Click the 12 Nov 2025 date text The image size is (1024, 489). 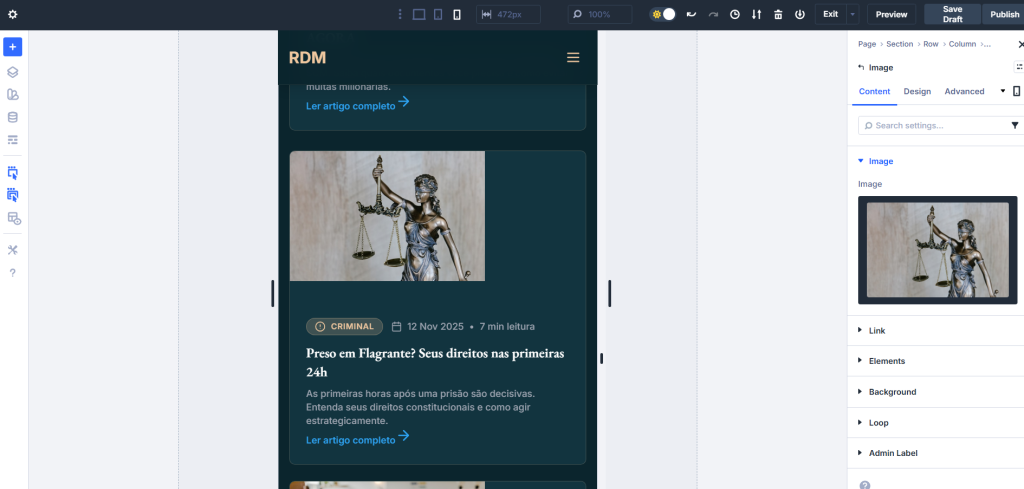(435, 326)
